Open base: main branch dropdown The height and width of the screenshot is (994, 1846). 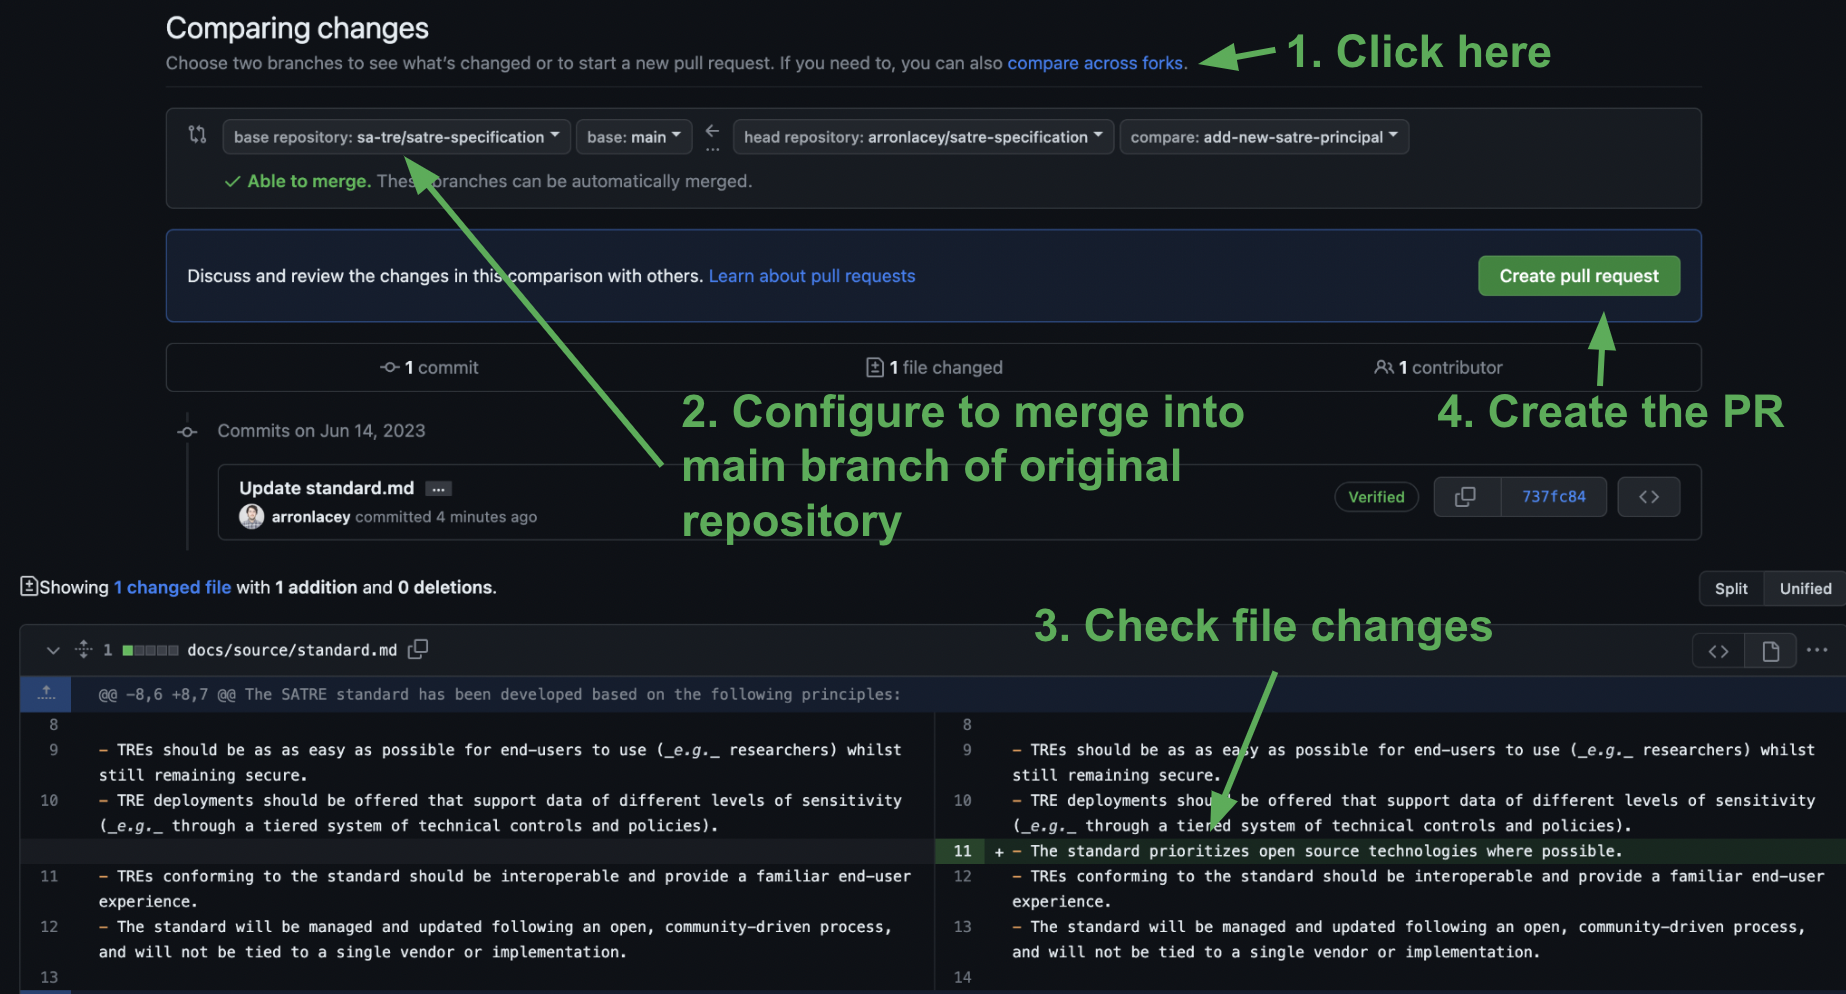(634, 137)
